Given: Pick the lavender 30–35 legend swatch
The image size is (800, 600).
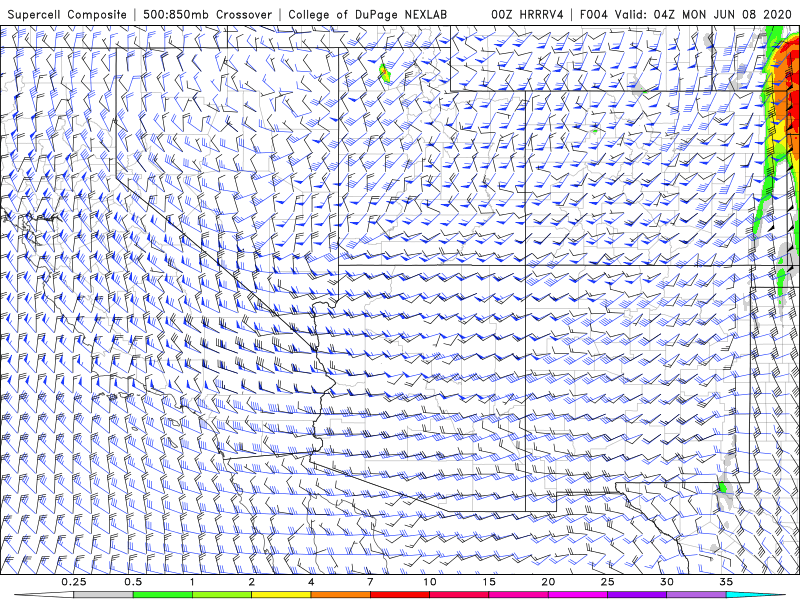Looking at the screenshot, I should tap(696, 595).
